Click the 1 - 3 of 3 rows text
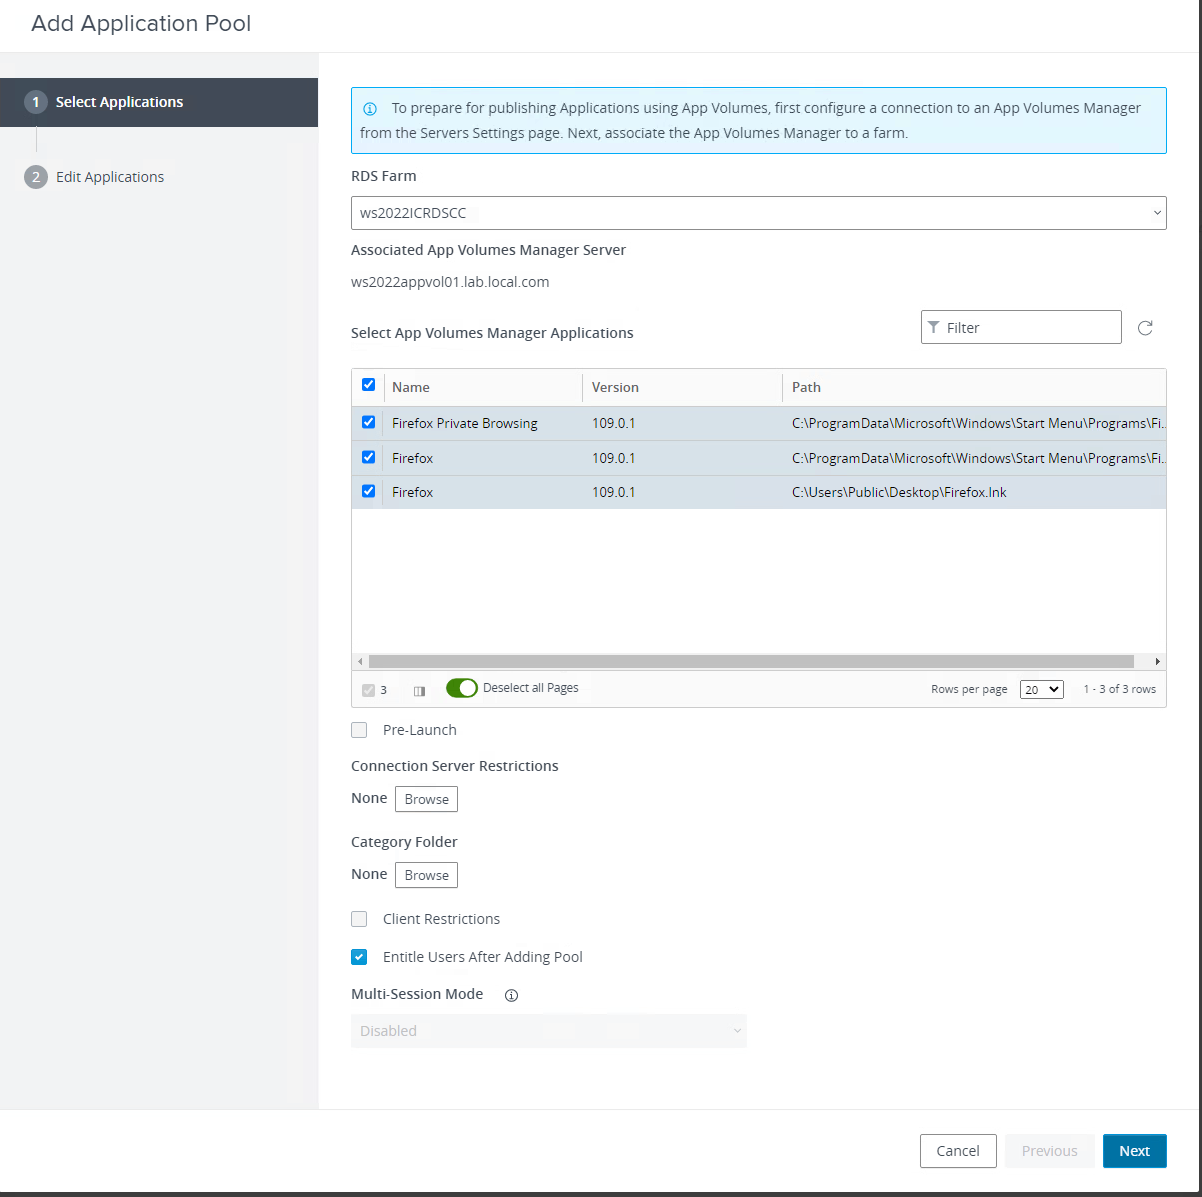Viewport: 1202px width, 1197px height. tap(1120, 689)
